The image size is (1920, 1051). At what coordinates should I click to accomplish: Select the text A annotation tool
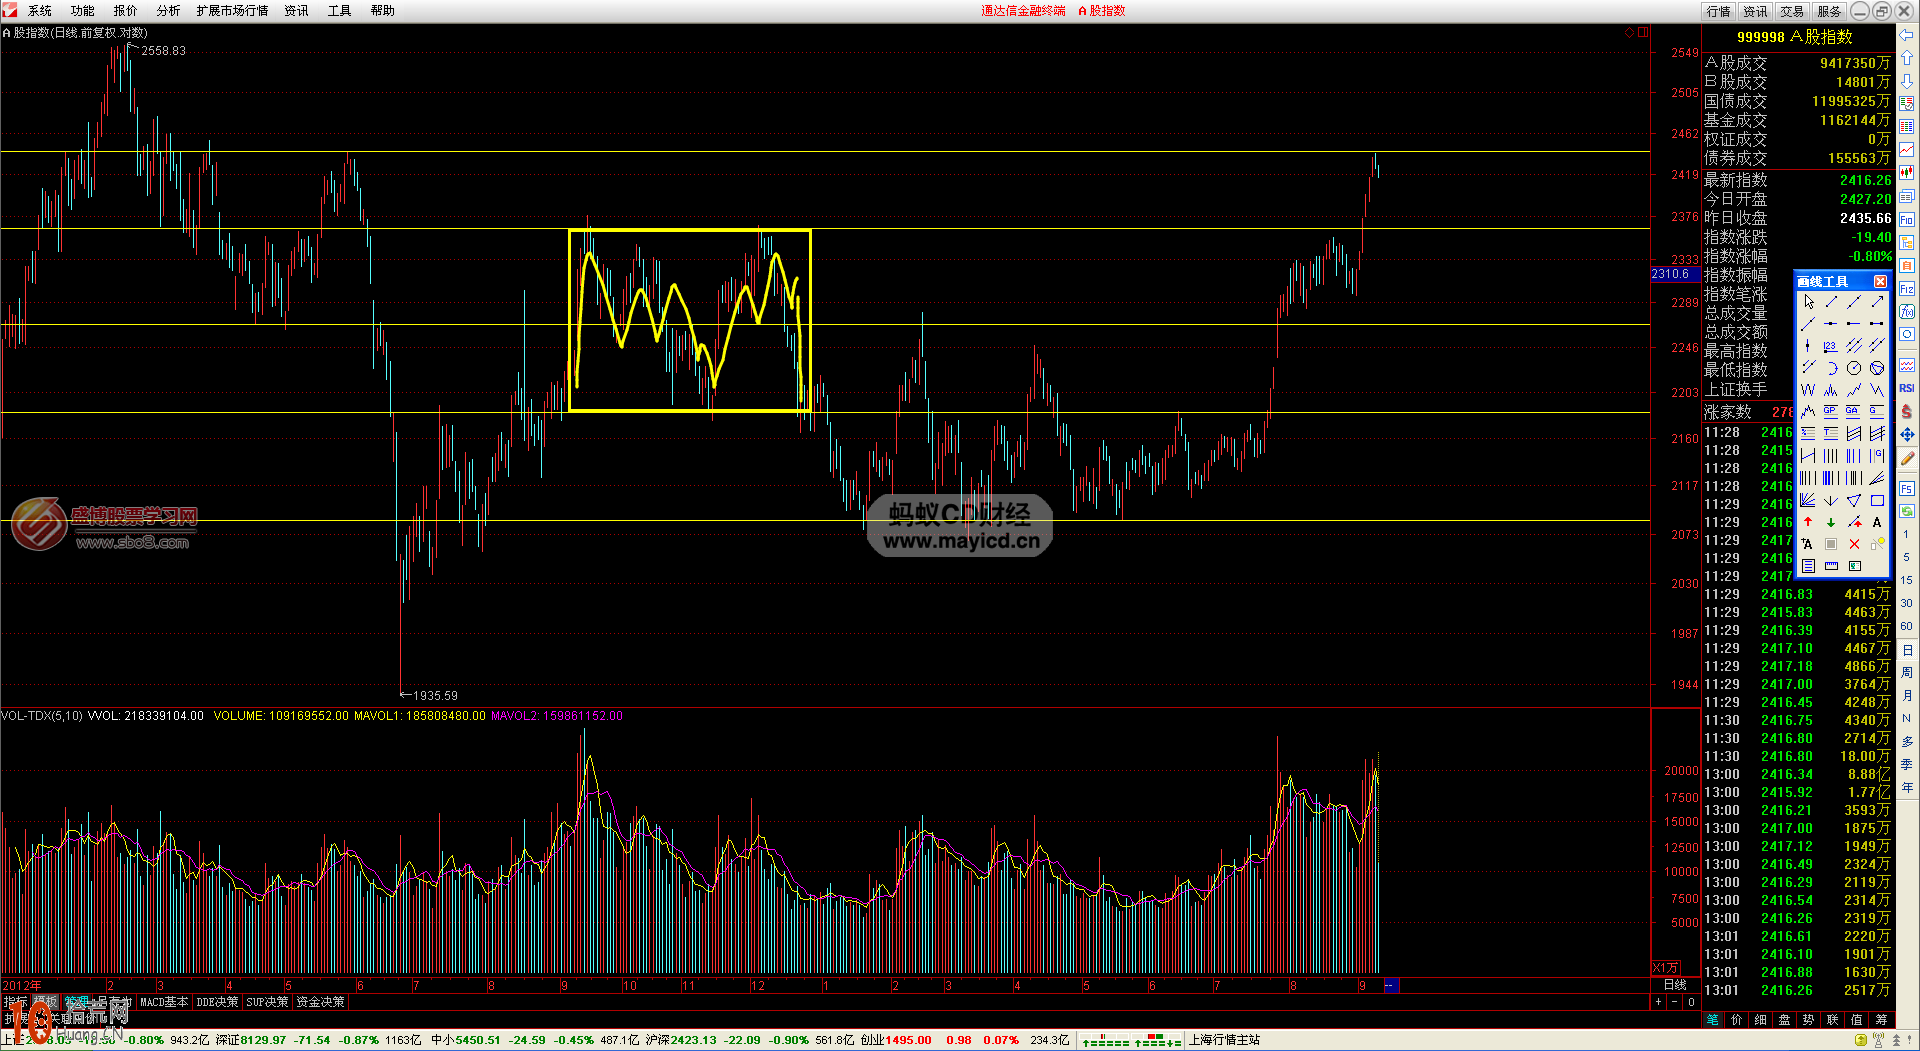point(1877,522)
